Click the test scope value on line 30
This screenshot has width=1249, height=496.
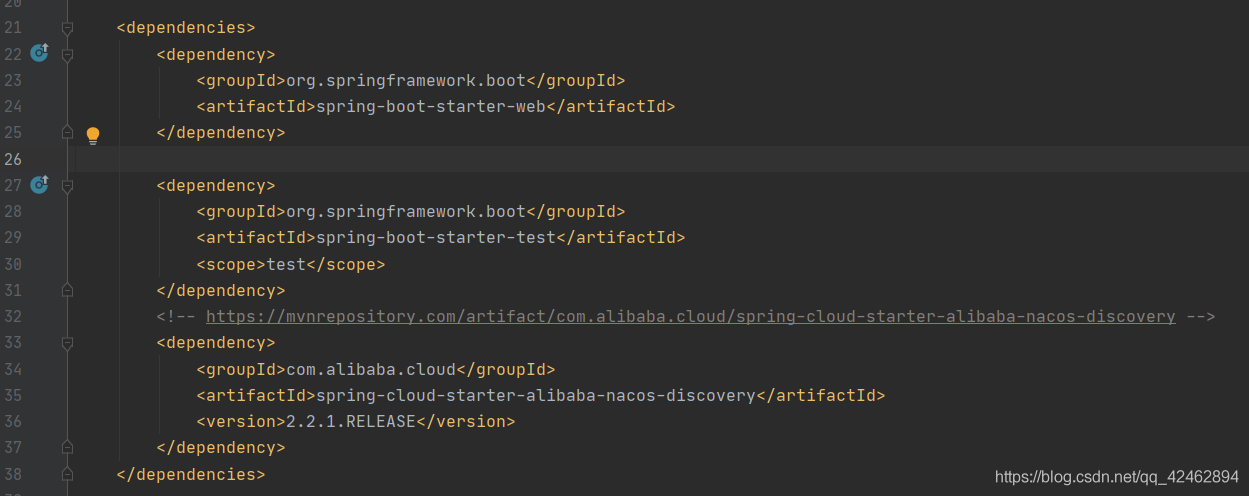coord(286,264)
